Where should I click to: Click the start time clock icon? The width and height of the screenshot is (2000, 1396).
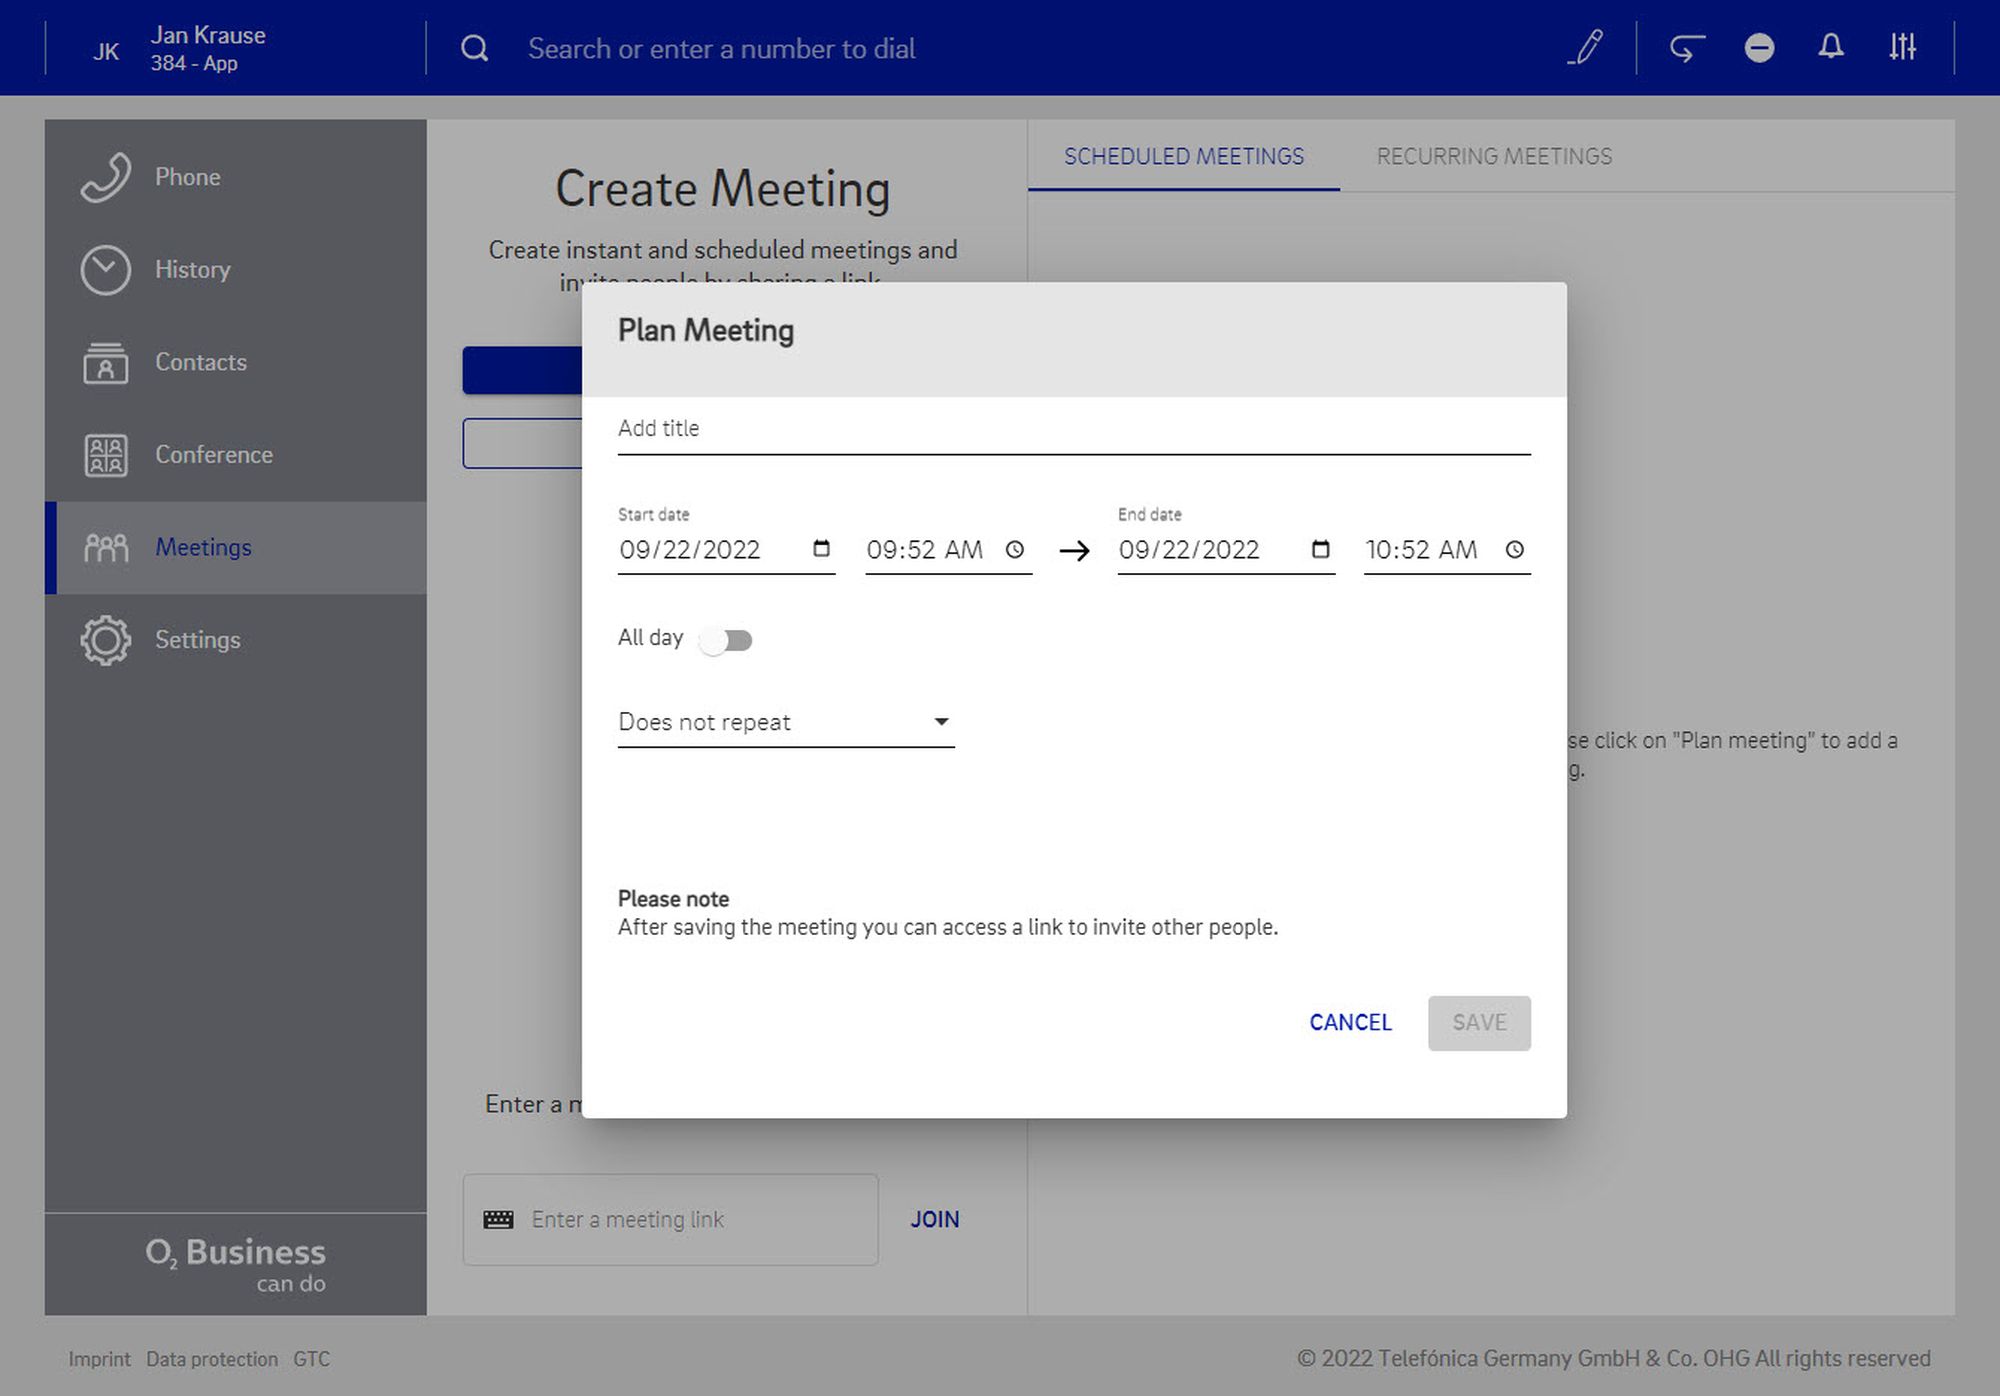click(x=1014, y=549)
